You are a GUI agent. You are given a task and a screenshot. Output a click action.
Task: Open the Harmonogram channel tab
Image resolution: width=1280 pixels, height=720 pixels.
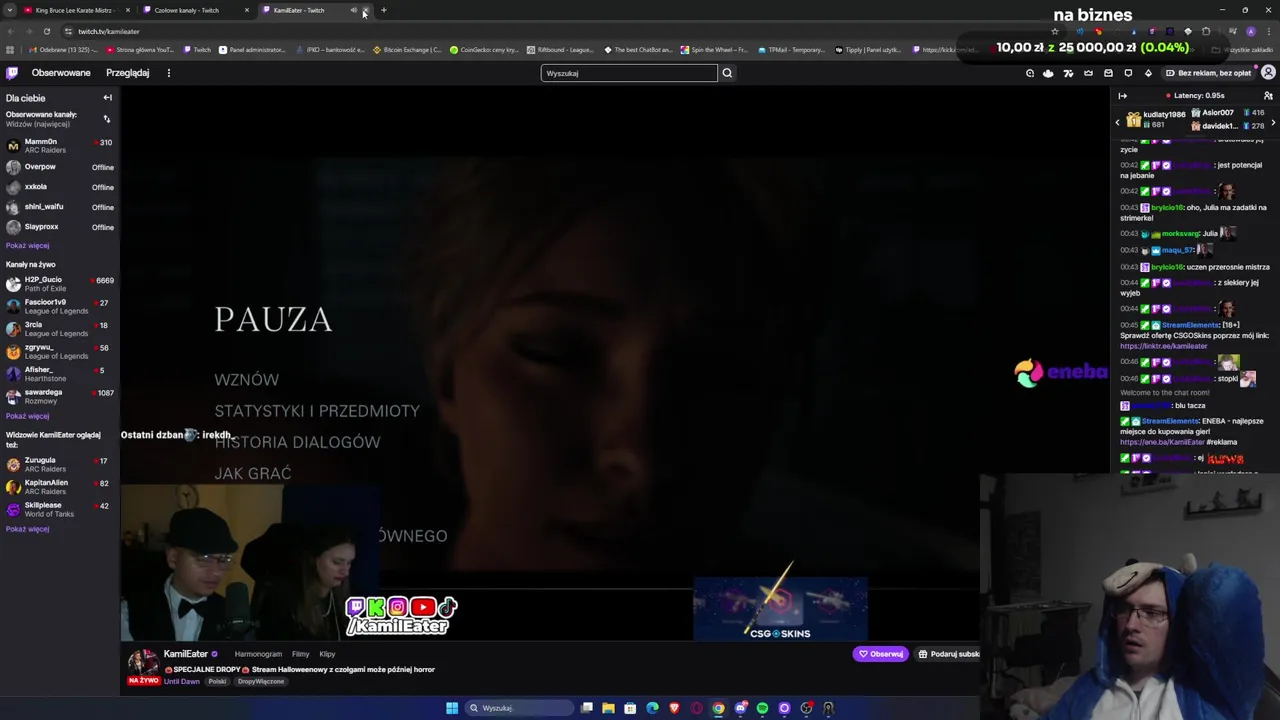coord(258,654)
